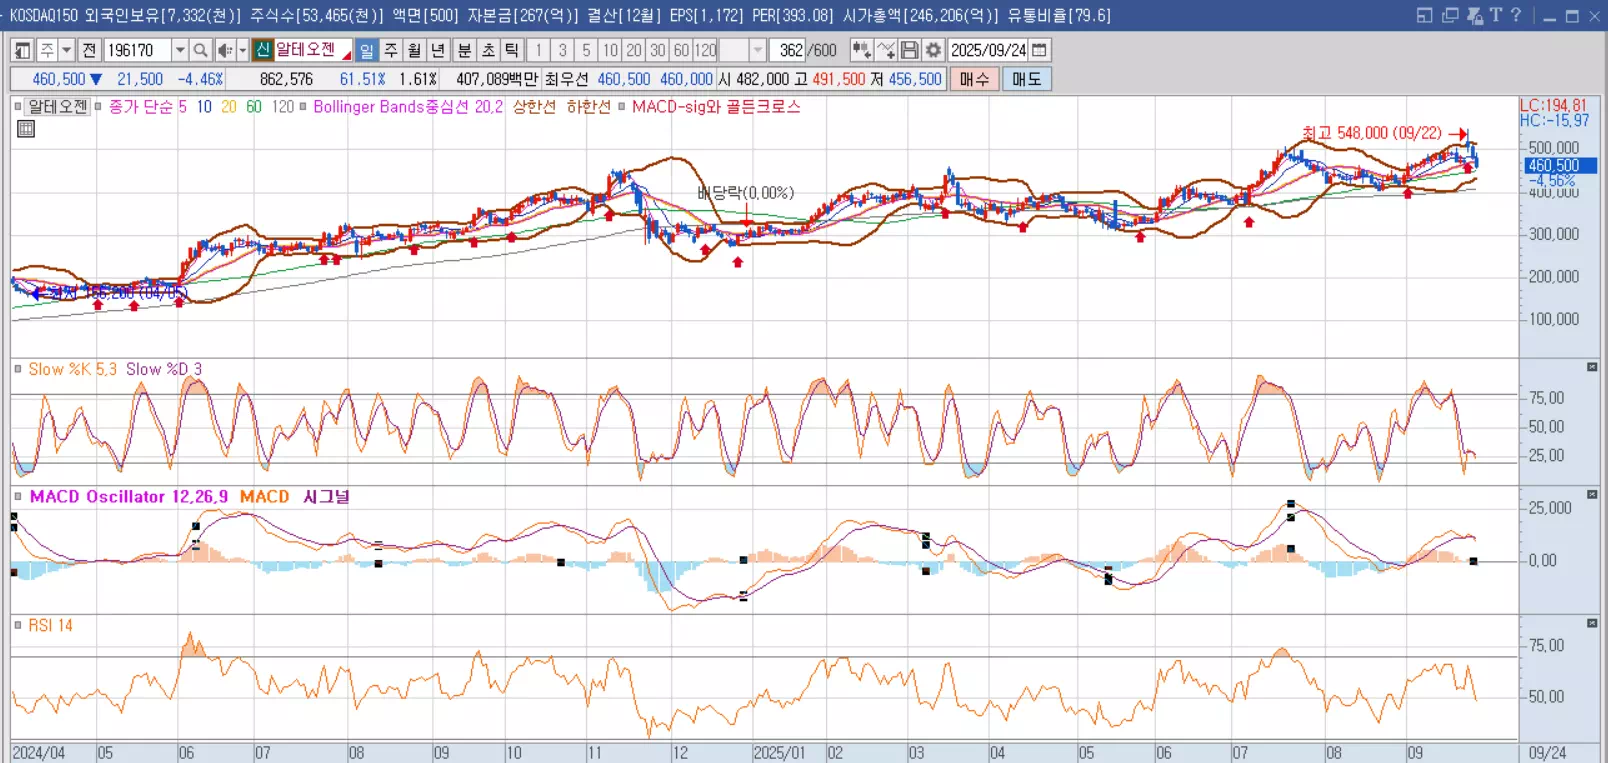Click the 상한선 upper band label
Image resolution: width=1608 pixels, height=763 pixels.
tap(534, 106)
